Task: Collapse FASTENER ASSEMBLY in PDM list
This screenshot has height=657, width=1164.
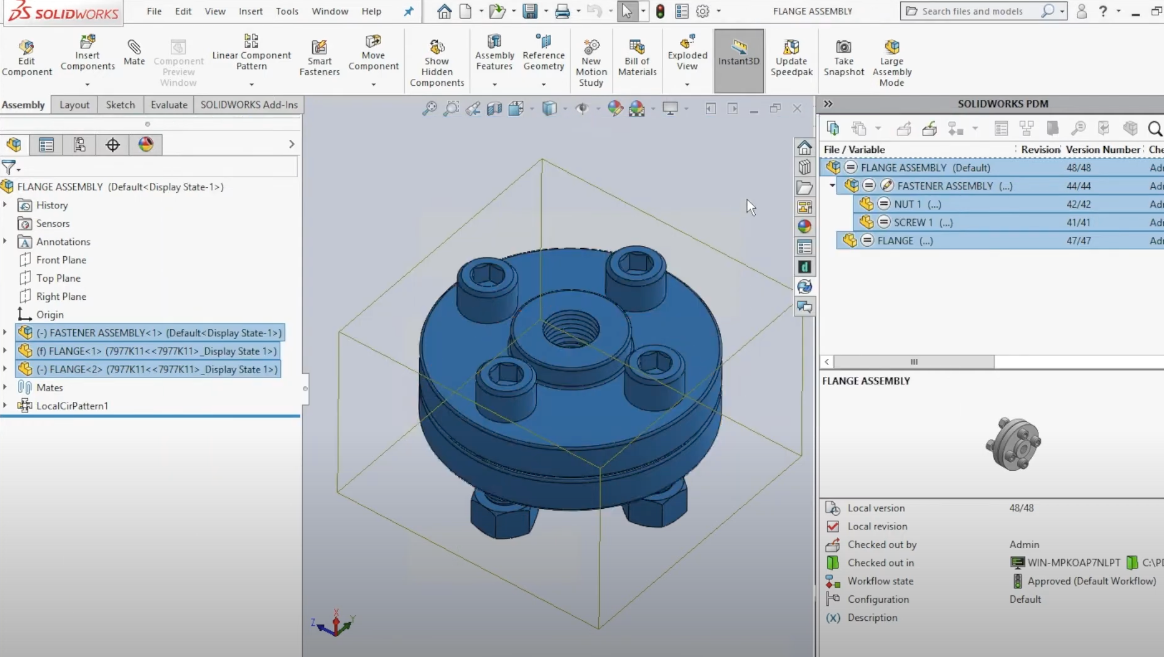Action: pyautogui.click(x=832, y=186)
